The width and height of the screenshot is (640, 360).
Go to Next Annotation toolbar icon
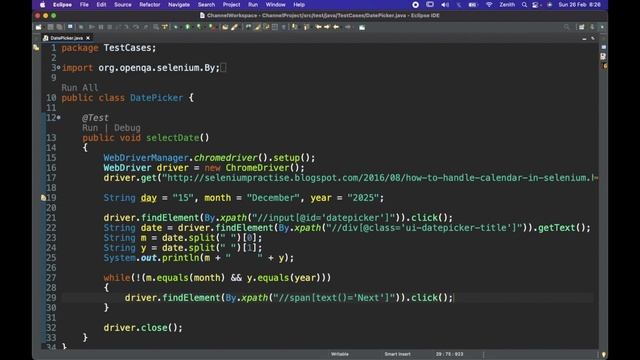tap(295, 27)
